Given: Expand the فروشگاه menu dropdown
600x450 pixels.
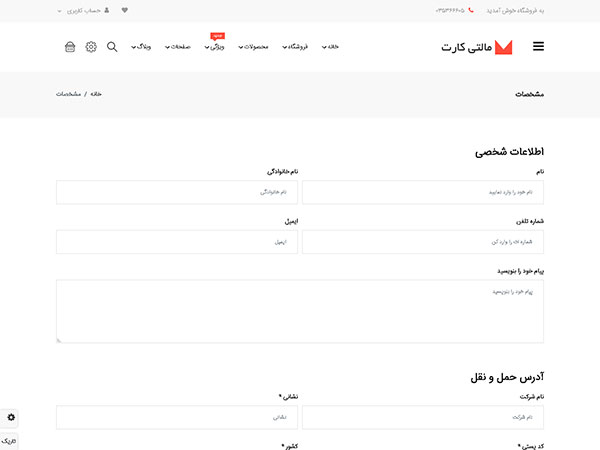Looking at the screenshot, I should point(294,47).
